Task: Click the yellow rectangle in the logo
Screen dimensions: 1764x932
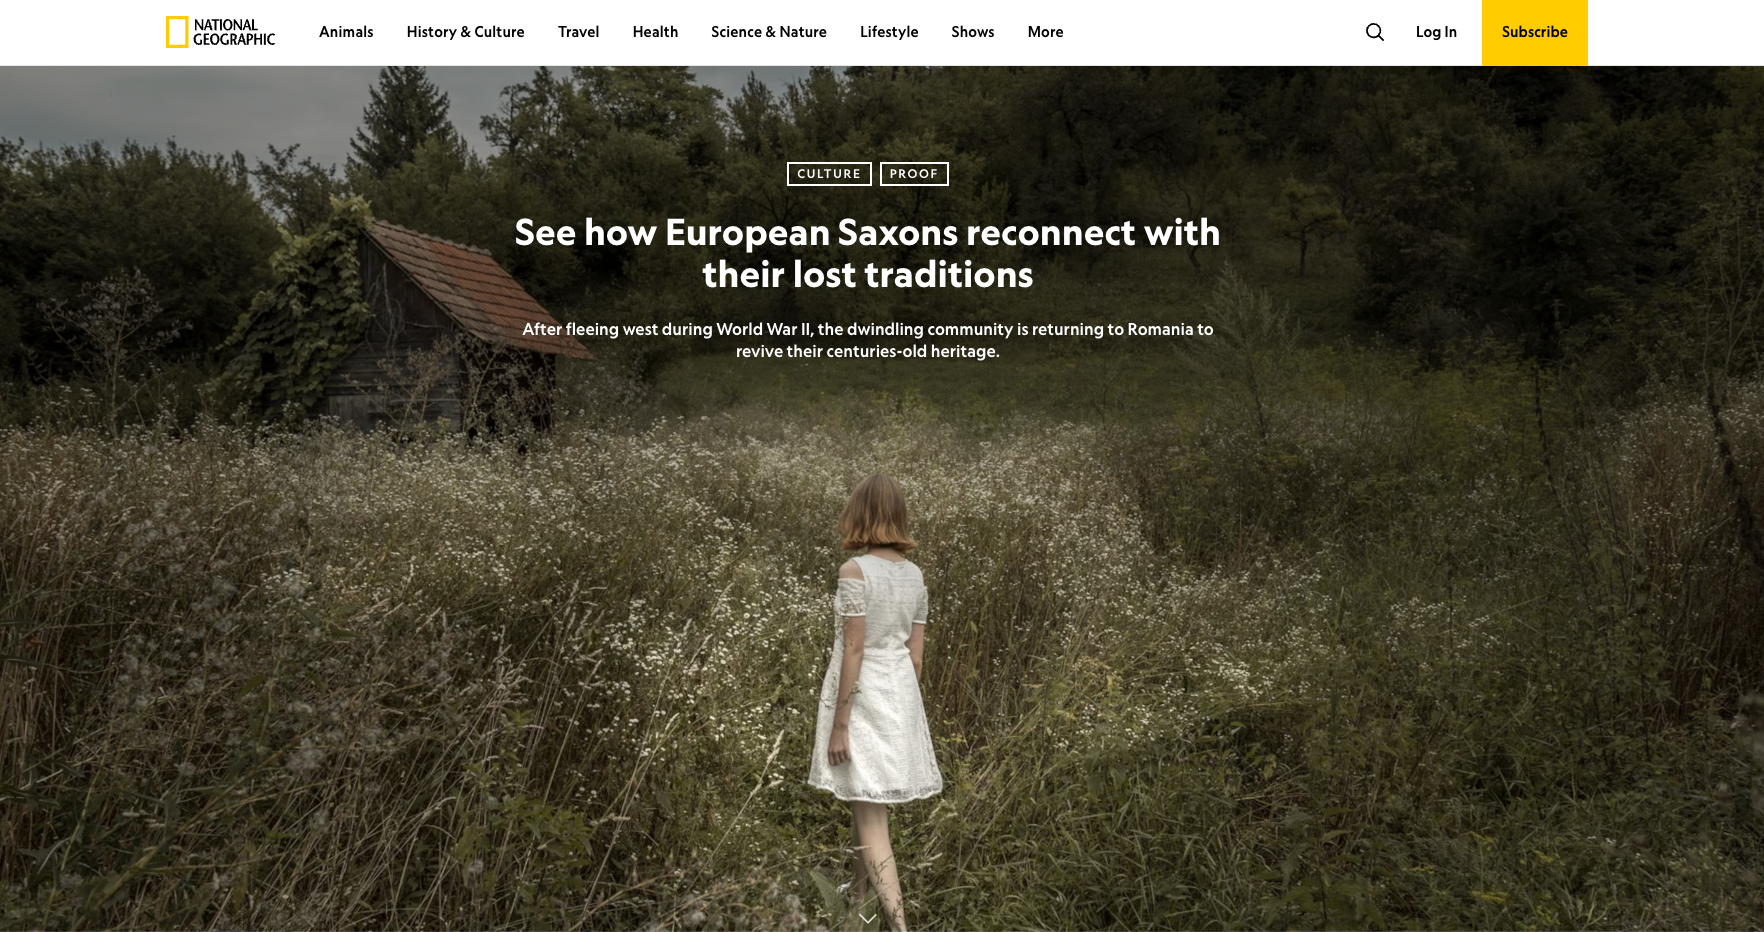Action: [177, 32]
